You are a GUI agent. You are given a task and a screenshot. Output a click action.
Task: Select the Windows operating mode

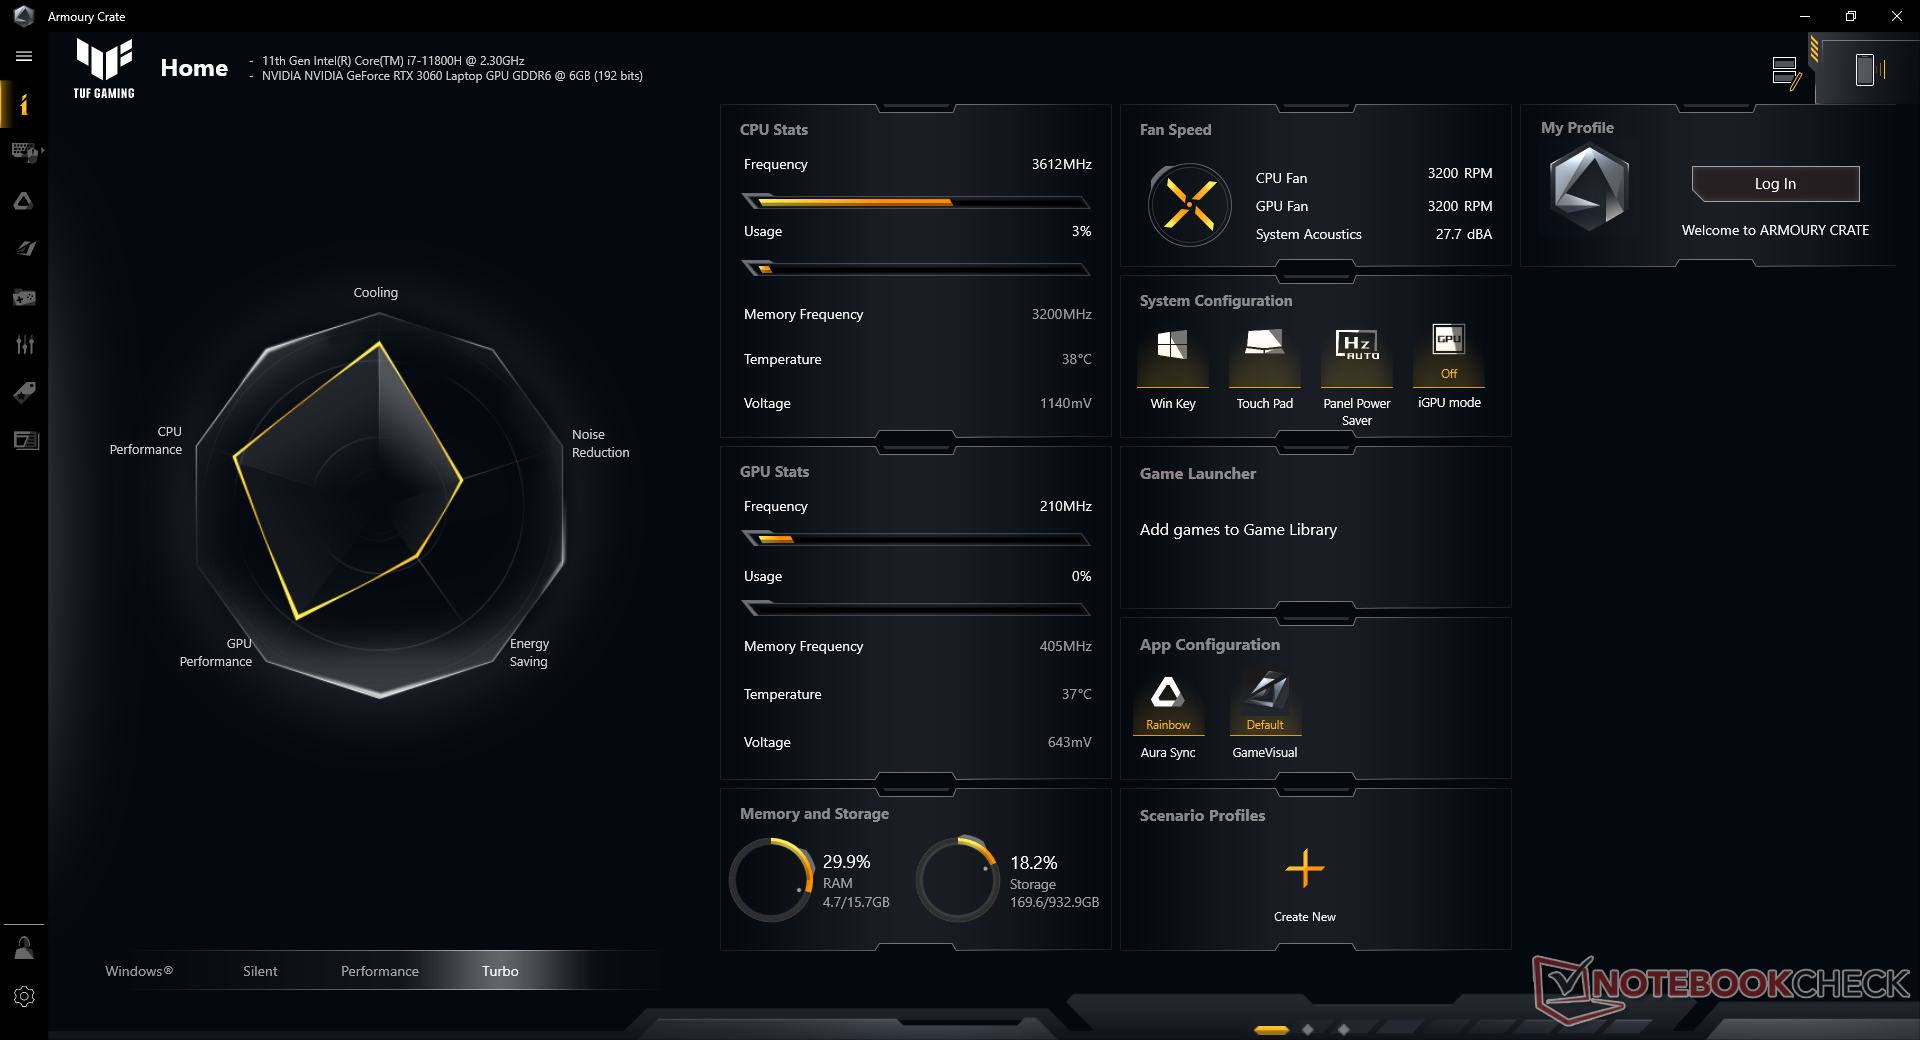(x=139, y=971)
